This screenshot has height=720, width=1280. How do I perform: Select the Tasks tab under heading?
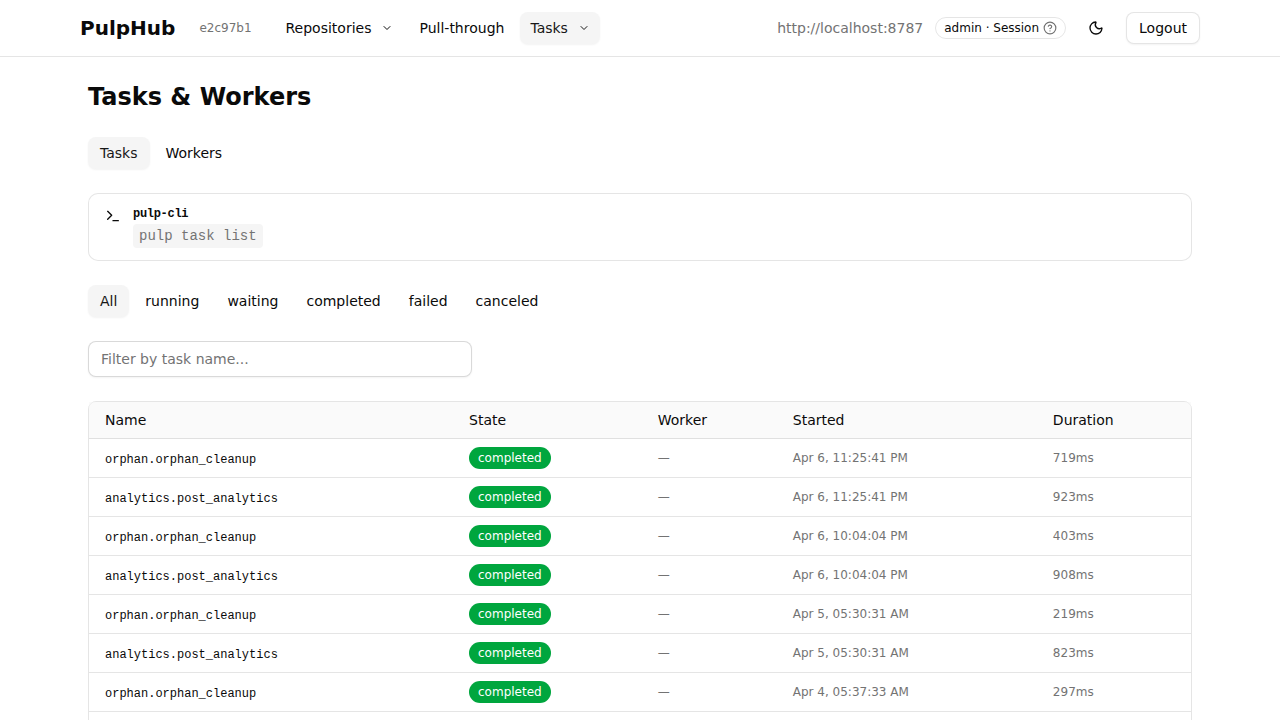coord(119,153)
